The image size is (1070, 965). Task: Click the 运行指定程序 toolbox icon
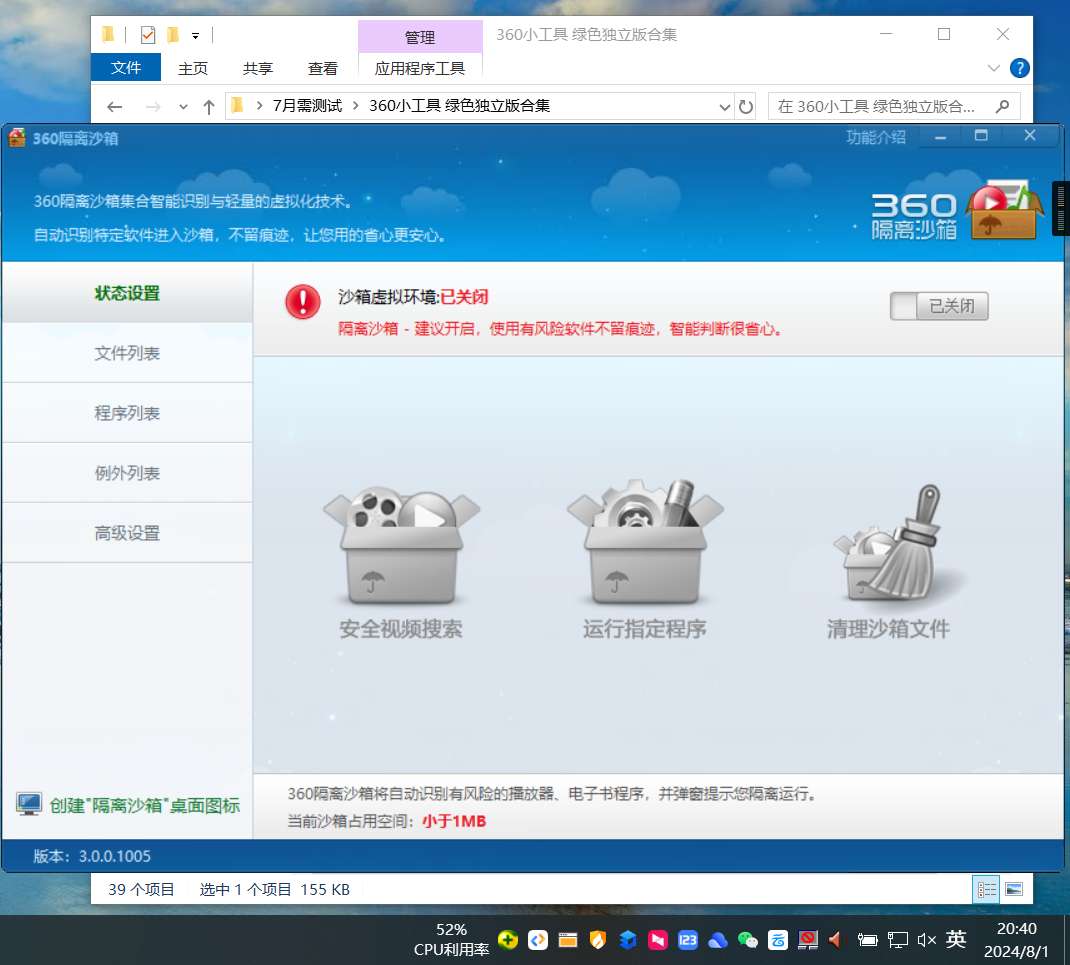coord(645,543)
